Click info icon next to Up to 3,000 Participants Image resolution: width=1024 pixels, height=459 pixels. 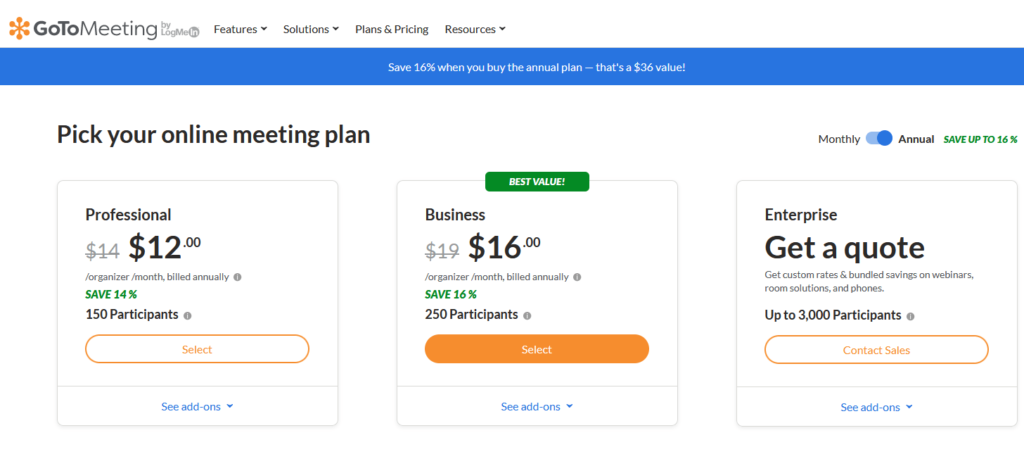point(910,316)
